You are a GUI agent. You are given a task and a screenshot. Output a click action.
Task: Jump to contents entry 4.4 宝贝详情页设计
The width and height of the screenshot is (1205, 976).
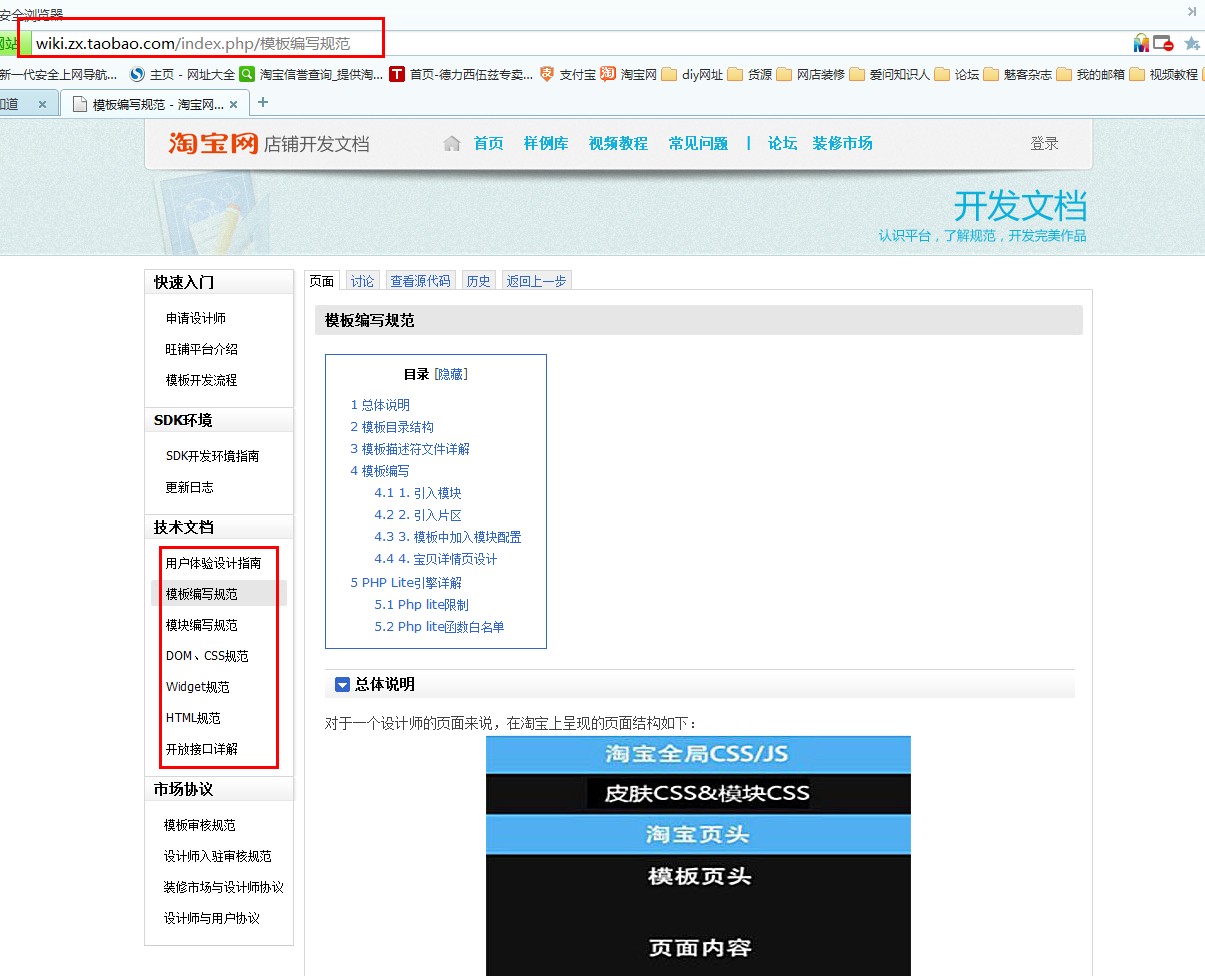point(436,559)
